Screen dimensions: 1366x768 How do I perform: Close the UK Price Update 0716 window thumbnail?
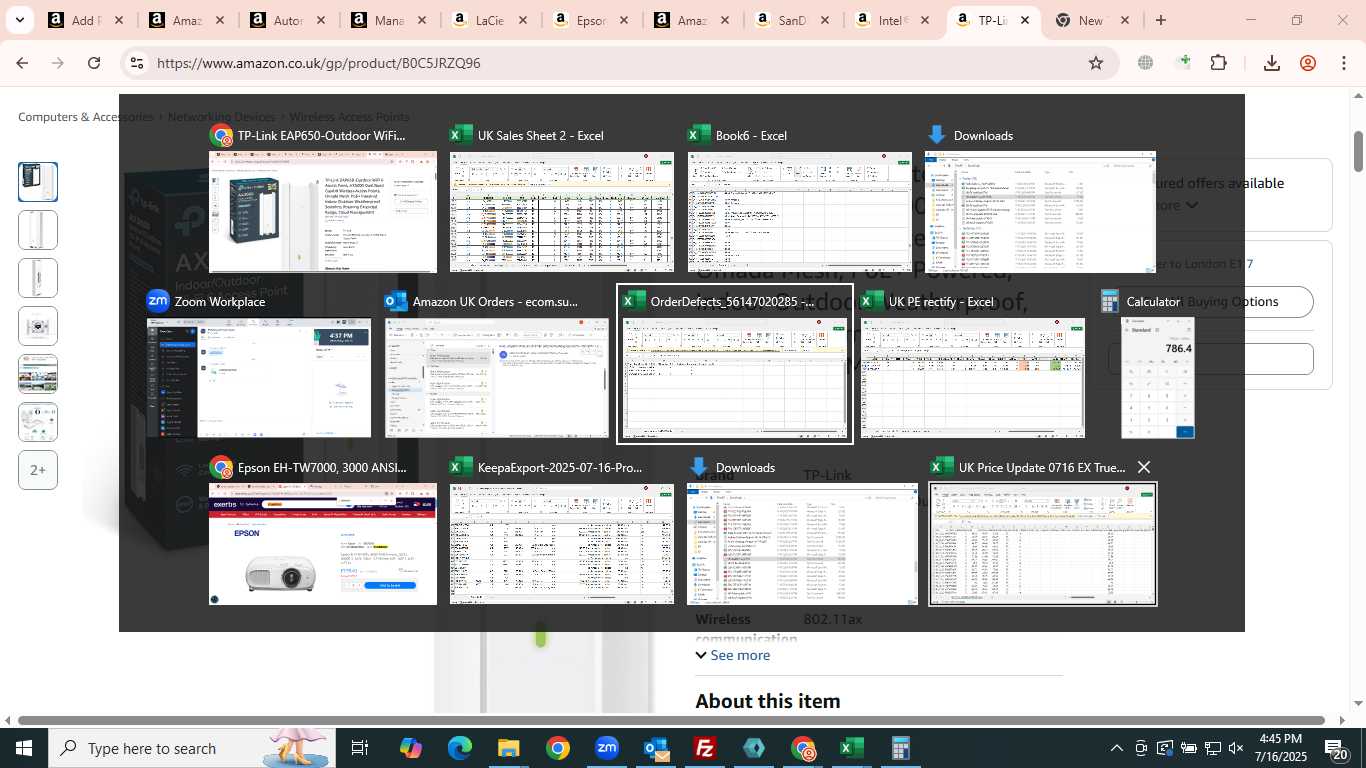click(1144, 467)
